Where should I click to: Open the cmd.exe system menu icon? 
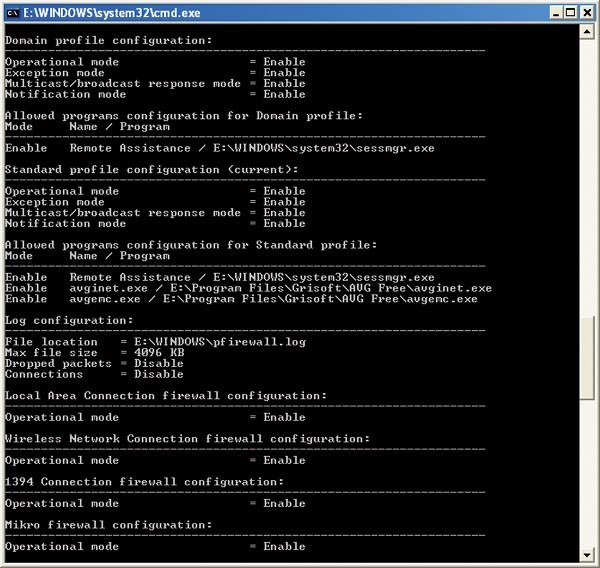[x=13, y=12]
